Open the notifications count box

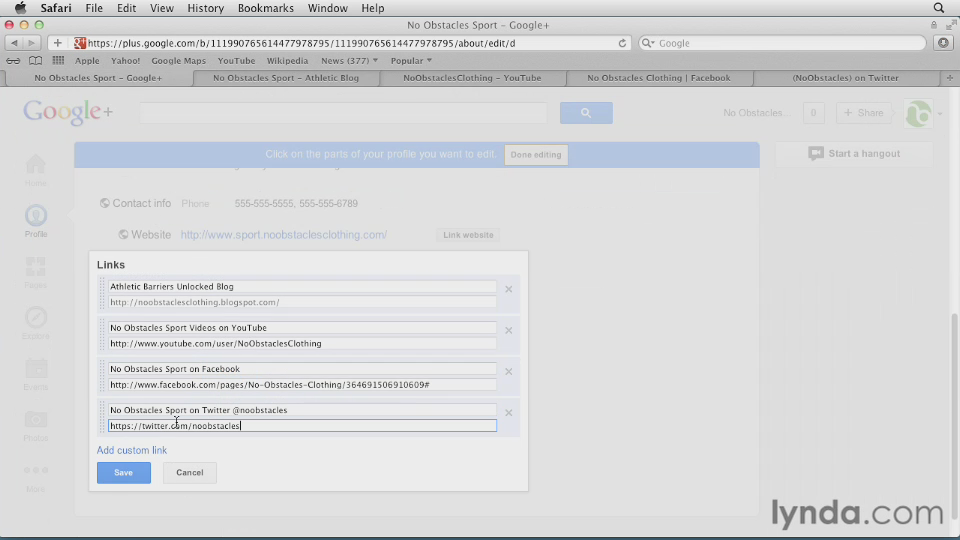coord(813,113)
